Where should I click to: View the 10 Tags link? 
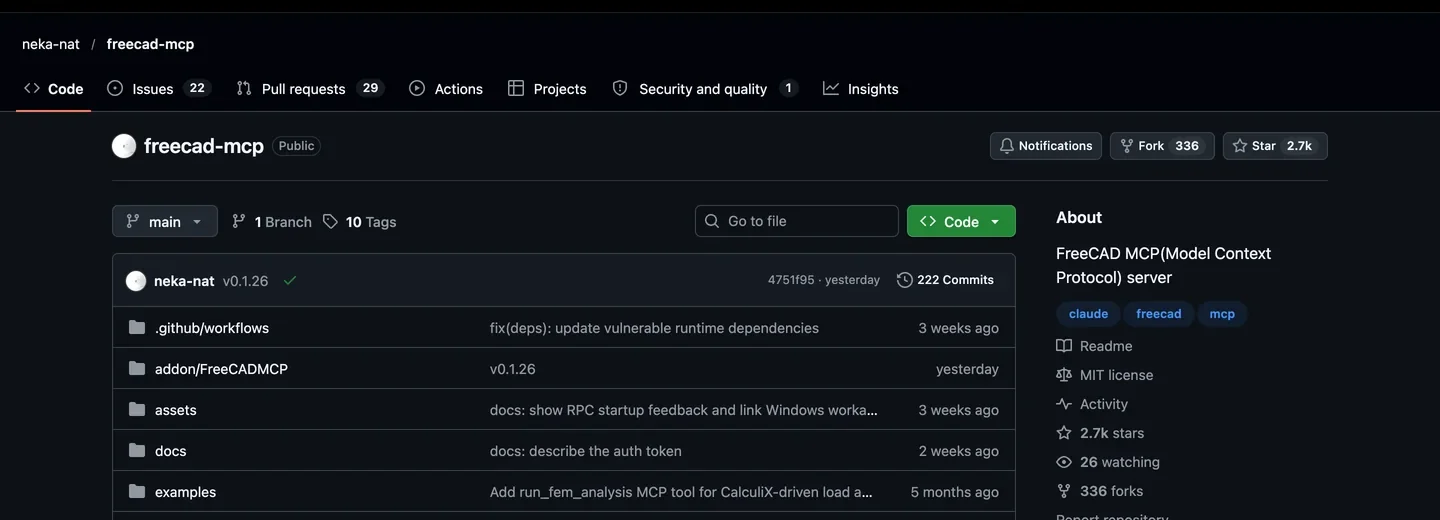[x=360, y=222]
